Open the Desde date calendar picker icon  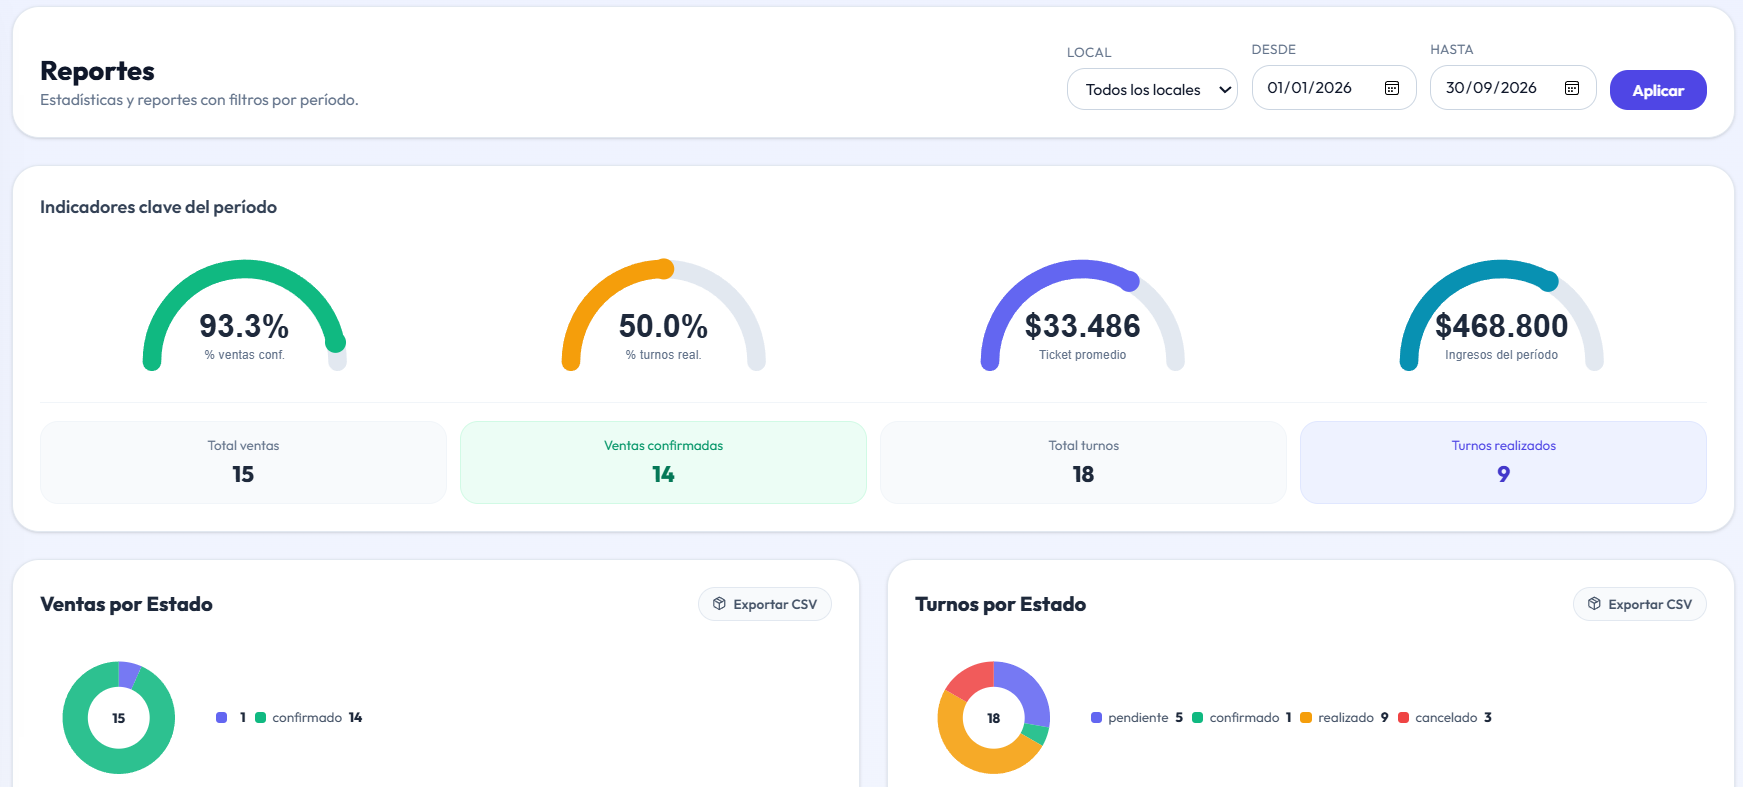click(1391, 88)
